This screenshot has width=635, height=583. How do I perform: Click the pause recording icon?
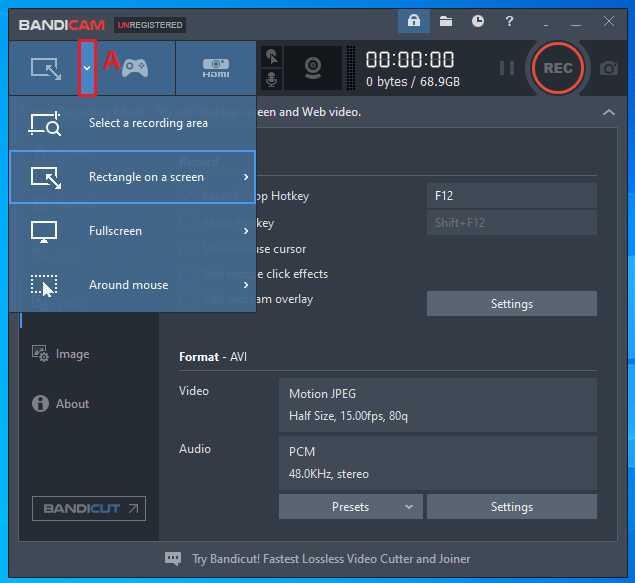click(x=507, y=68)
